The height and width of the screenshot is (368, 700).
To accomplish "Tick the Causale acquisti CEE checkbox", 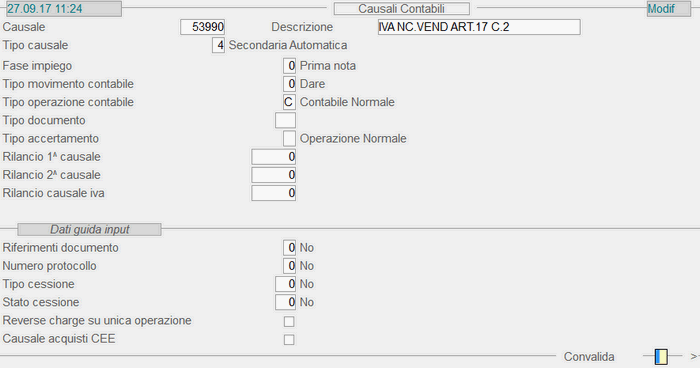I will [x=289, y=339].
